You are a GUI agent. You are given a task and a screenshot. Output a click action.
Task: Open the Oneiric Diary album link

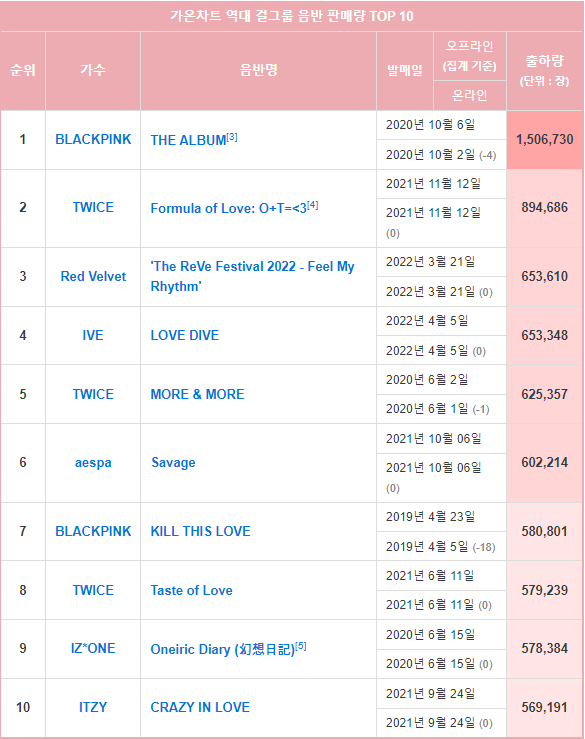[x=222, y=649]
